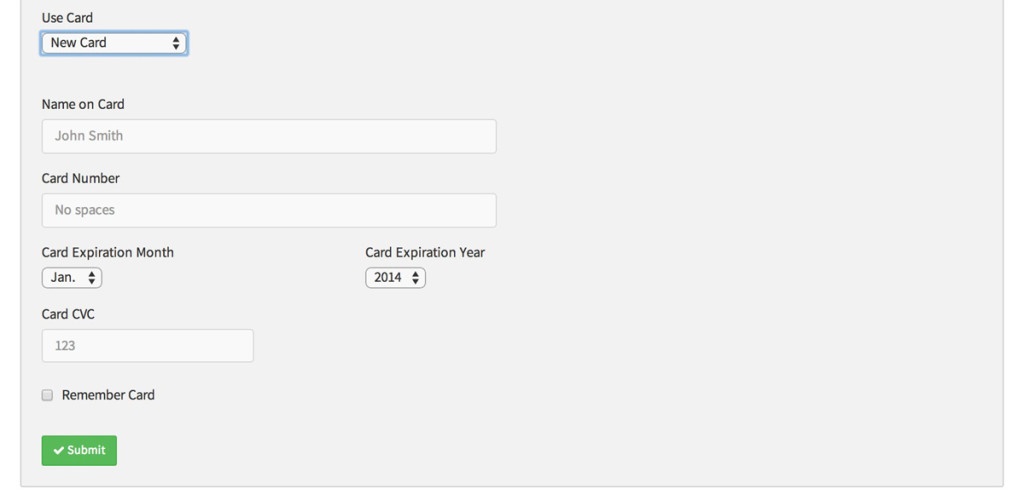Click the arrows icon on the month selector

pos(92,278)
